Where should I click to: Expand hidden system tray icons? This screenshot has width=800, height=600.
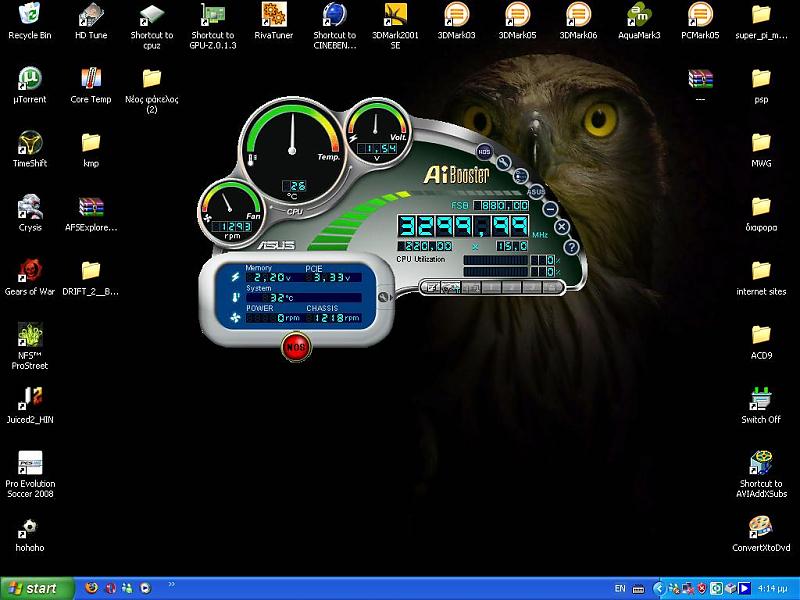(x=658, y=589)
